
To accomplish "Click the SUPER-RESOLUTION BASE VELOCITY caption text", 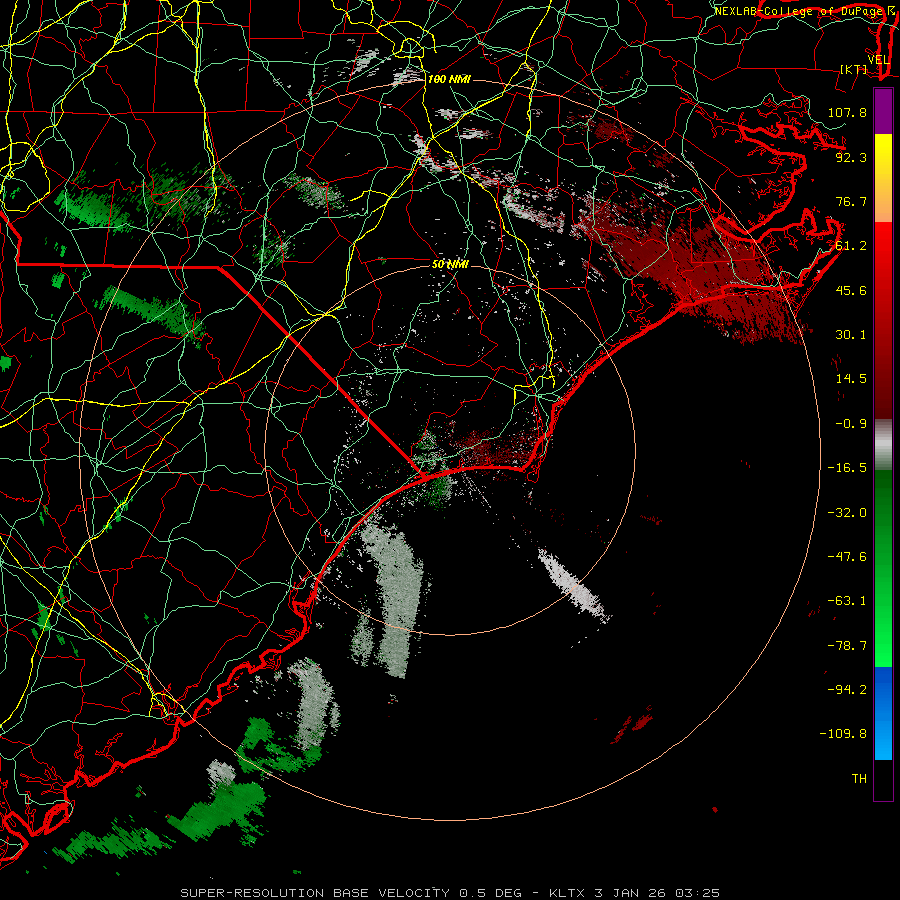I will coord(315,893).
